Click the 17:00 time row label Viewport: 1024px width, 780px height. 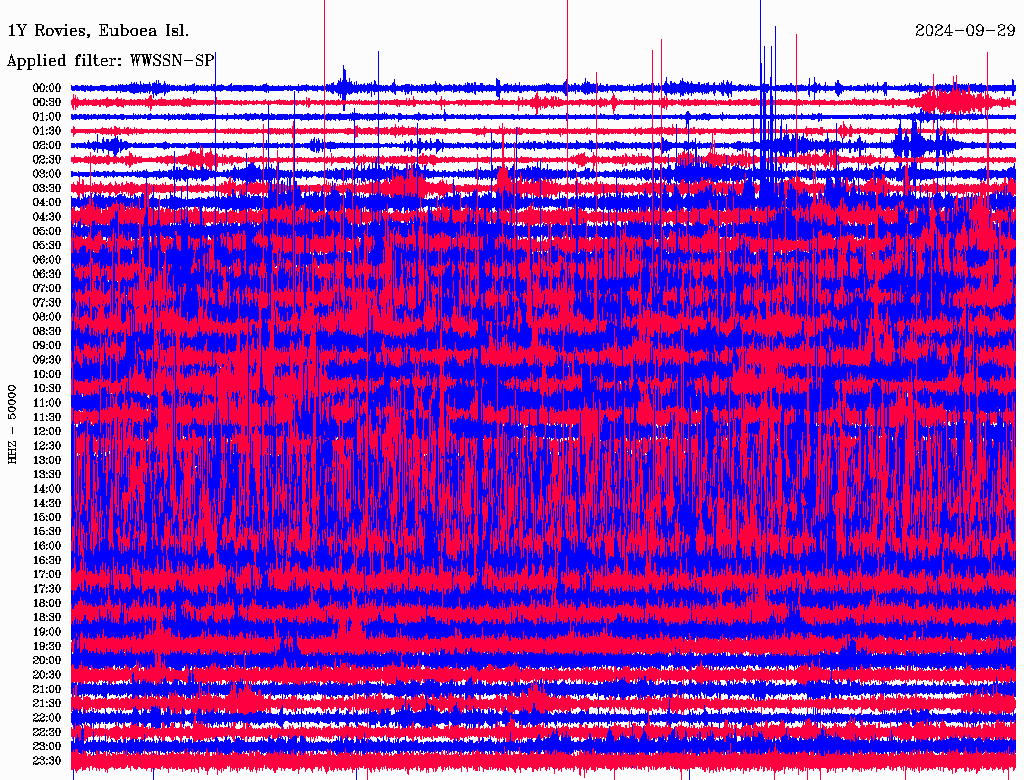[47, 575]
